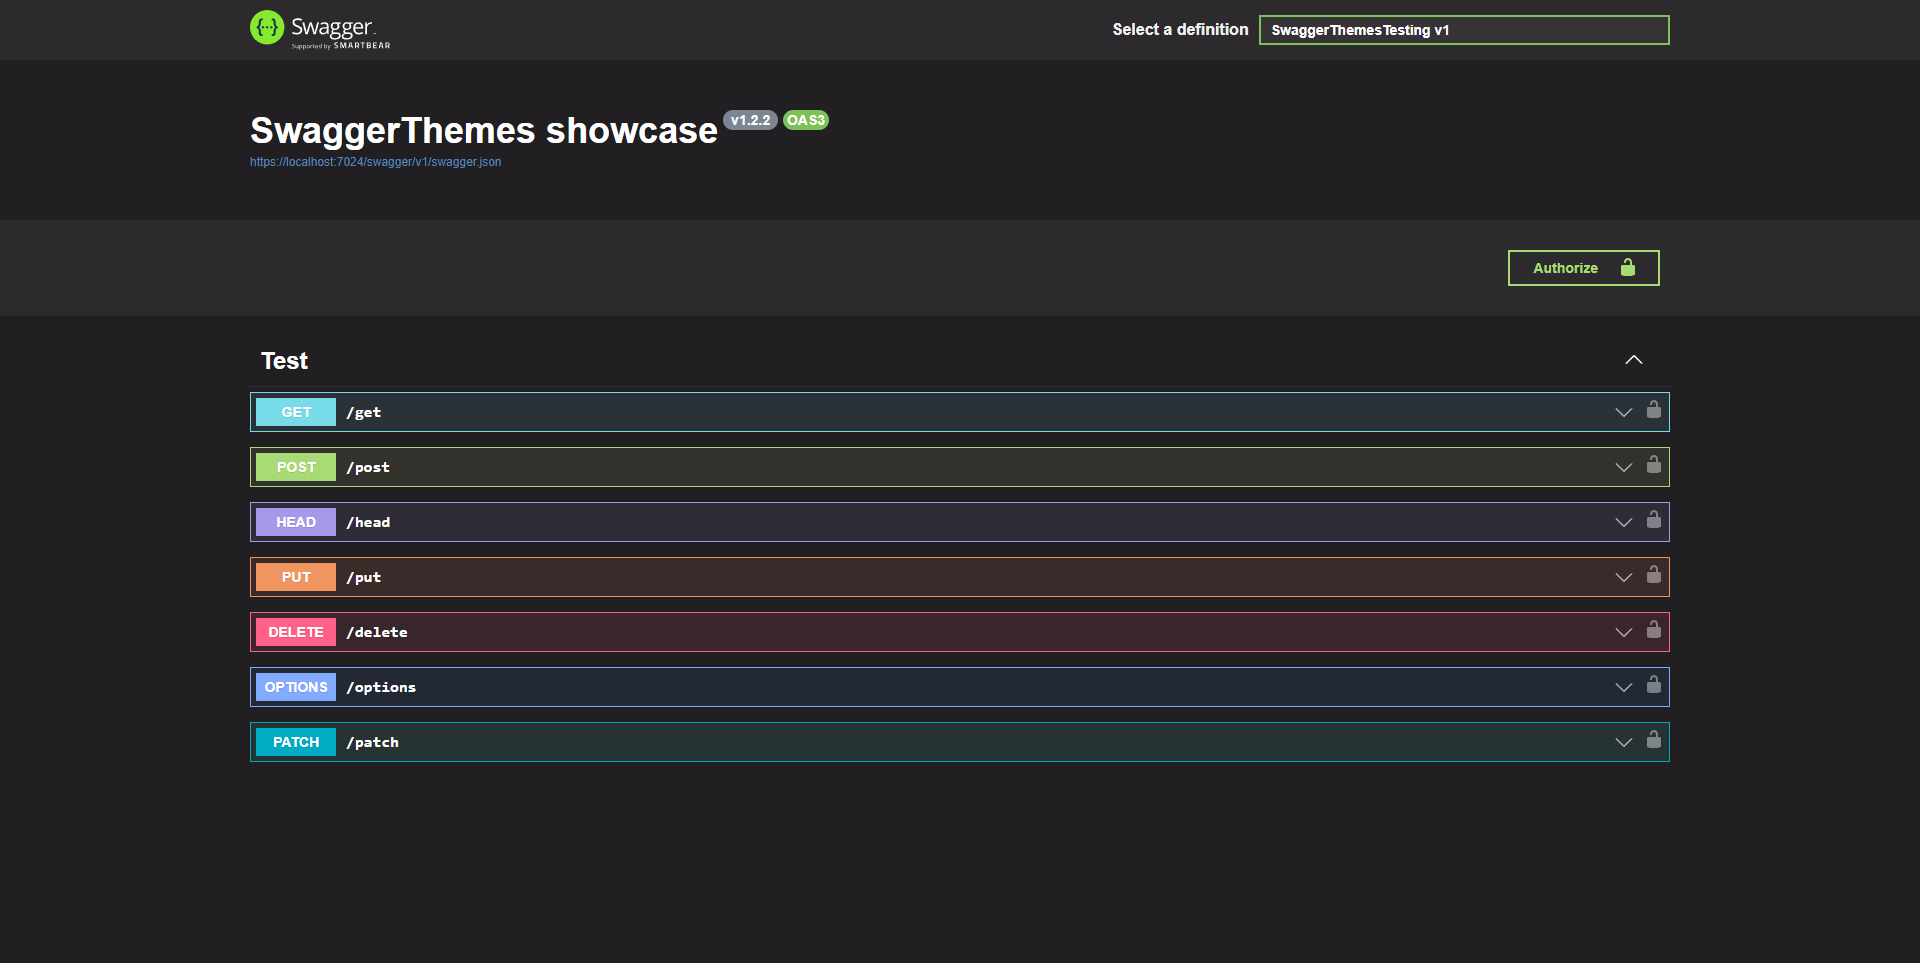Click the SwaggerThemes showcase title
Viewport: 1920px width, 963px height.
pos(484,131)
